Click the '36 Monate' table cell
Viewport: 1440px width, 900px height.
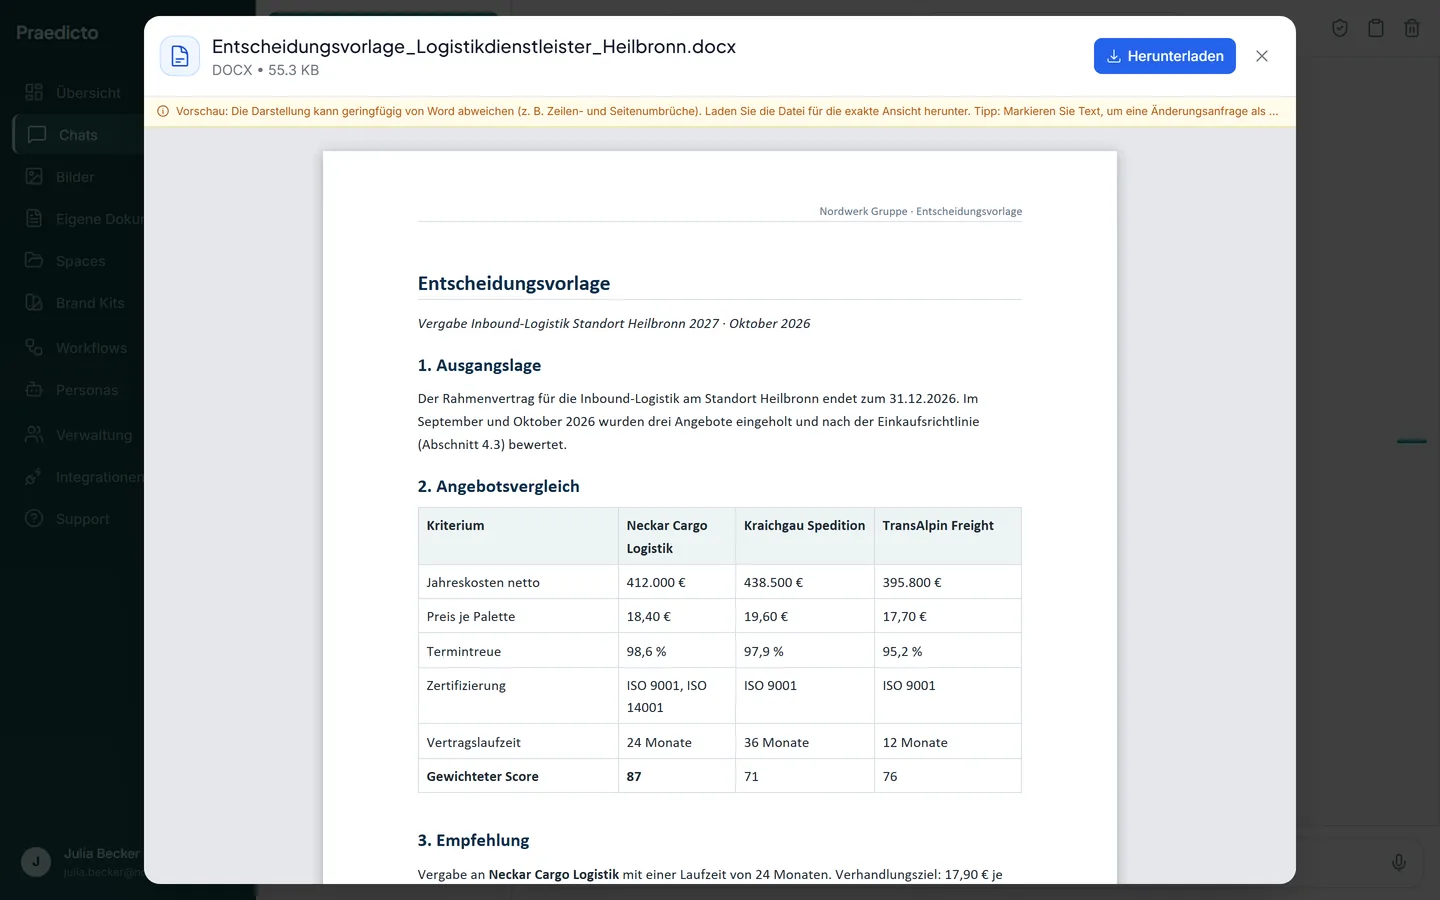coord(804,742)
